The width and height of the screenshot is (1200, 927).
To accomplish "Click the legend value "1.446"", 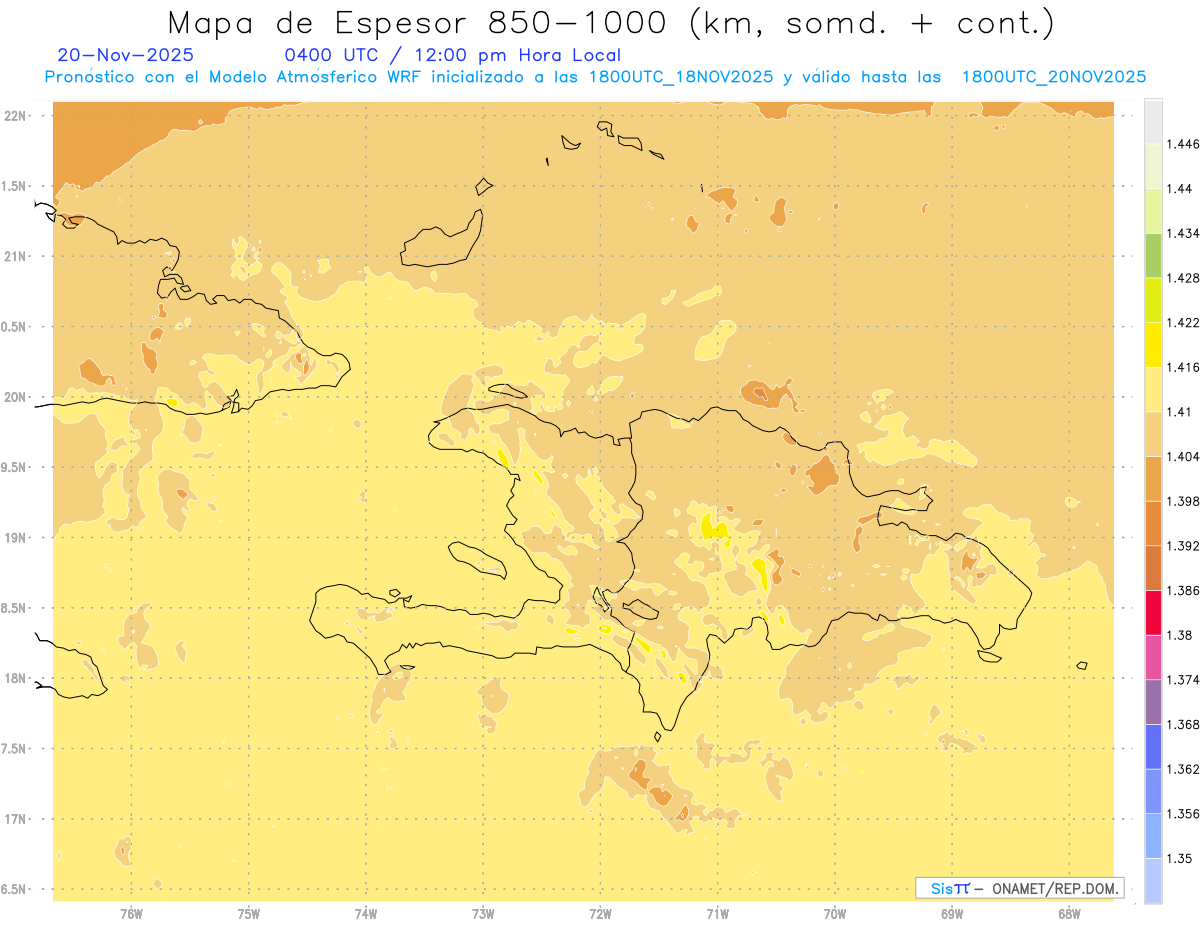I will [1182, 144].
